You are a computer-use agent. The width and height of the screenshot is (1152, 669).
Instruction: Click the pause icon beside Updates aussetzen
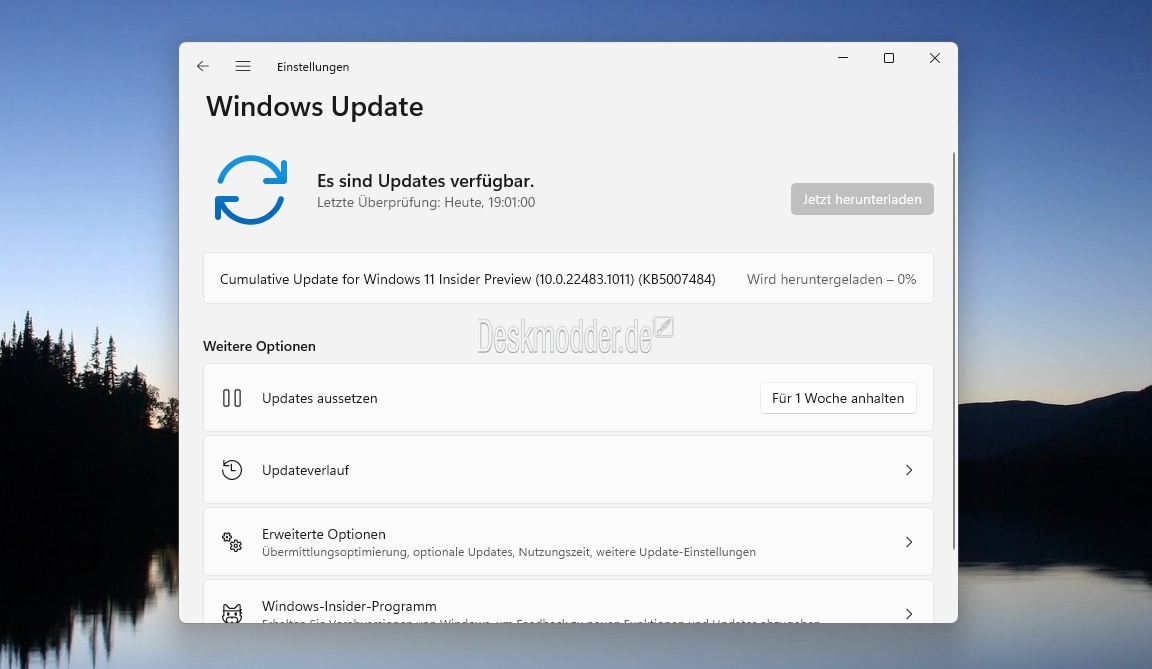232,398
